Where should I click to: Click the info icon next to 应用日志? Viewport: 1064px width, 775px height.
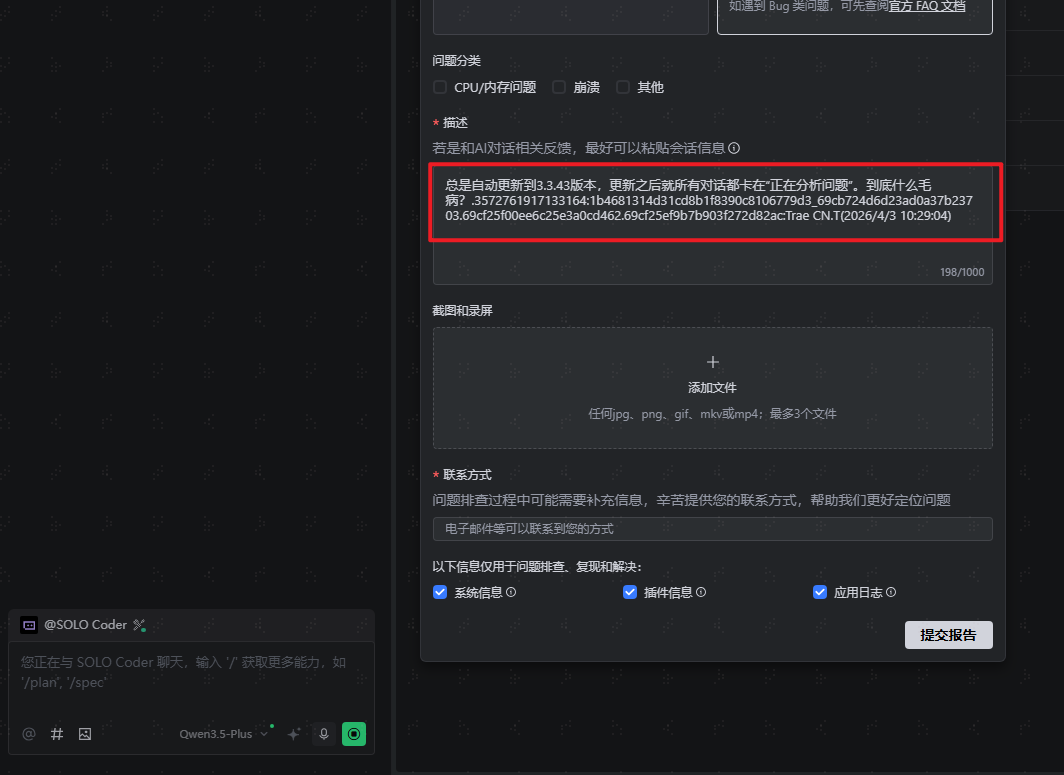point(890,592)
